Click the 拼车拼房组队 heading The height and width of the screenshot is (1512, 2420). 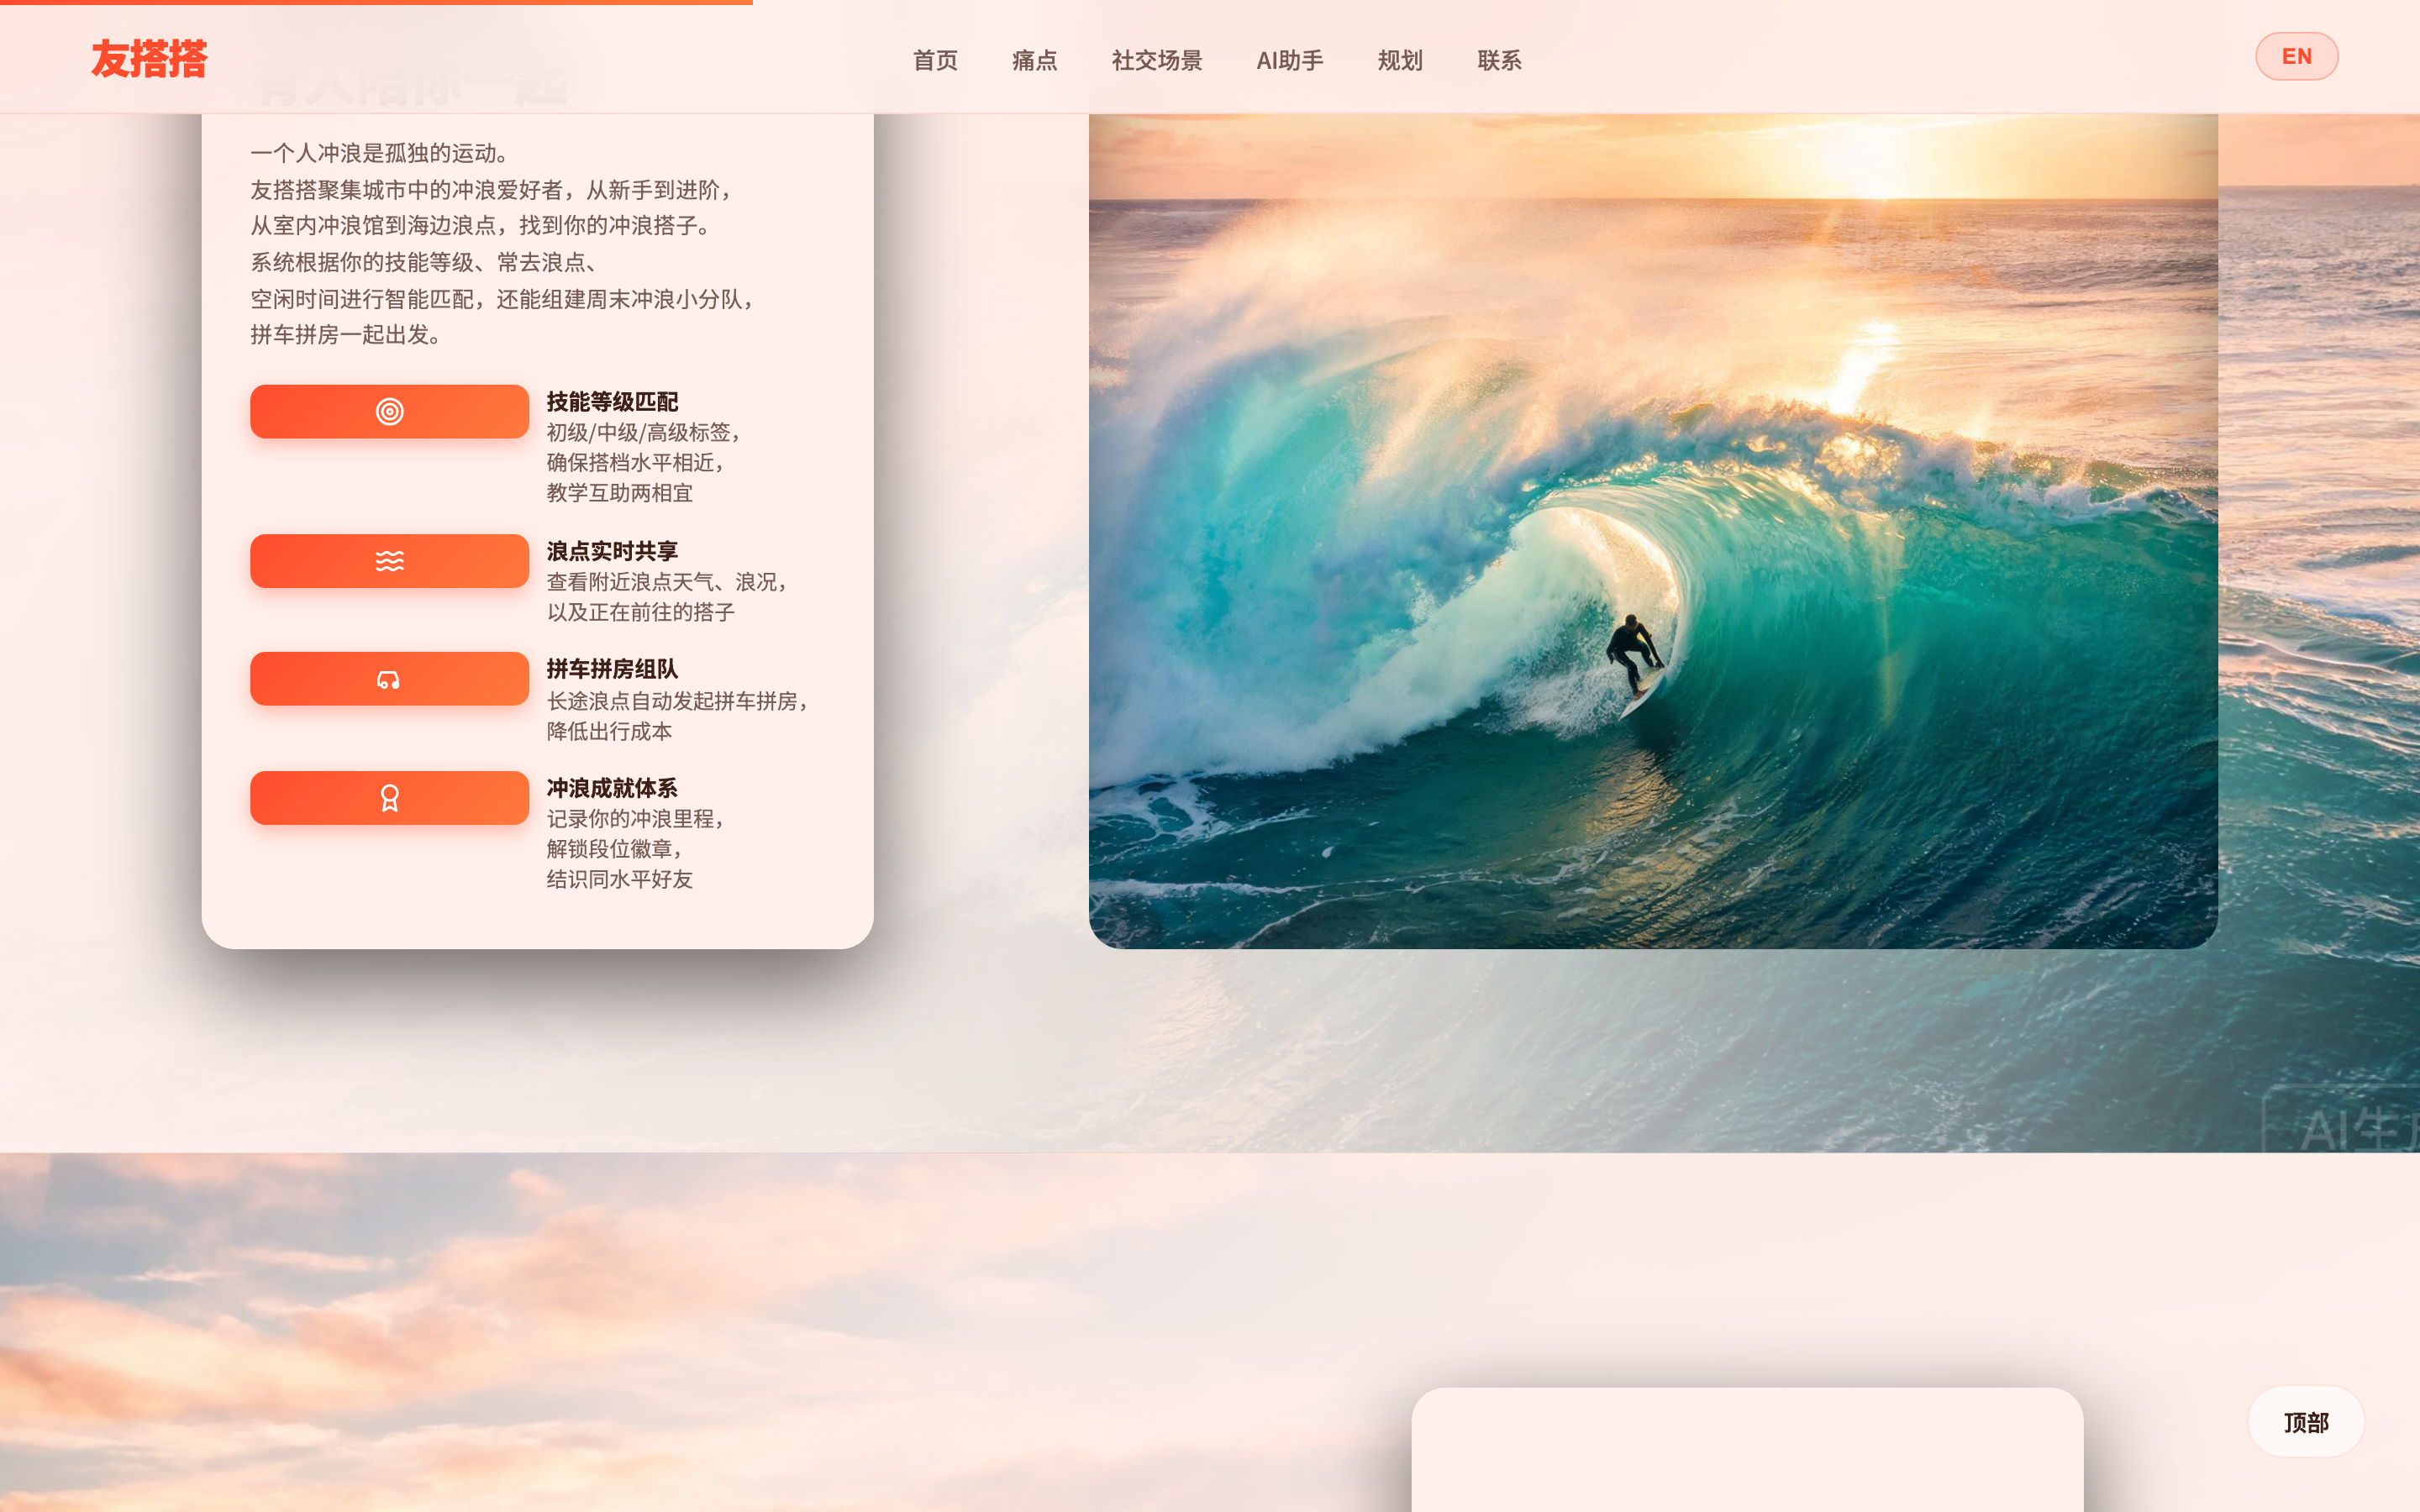(x=612, y=669)
